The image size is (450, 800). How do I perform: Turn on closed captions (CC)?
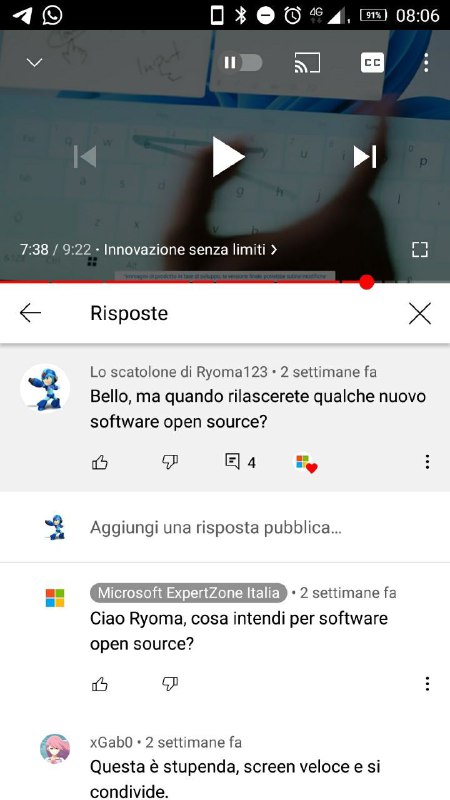372,63
